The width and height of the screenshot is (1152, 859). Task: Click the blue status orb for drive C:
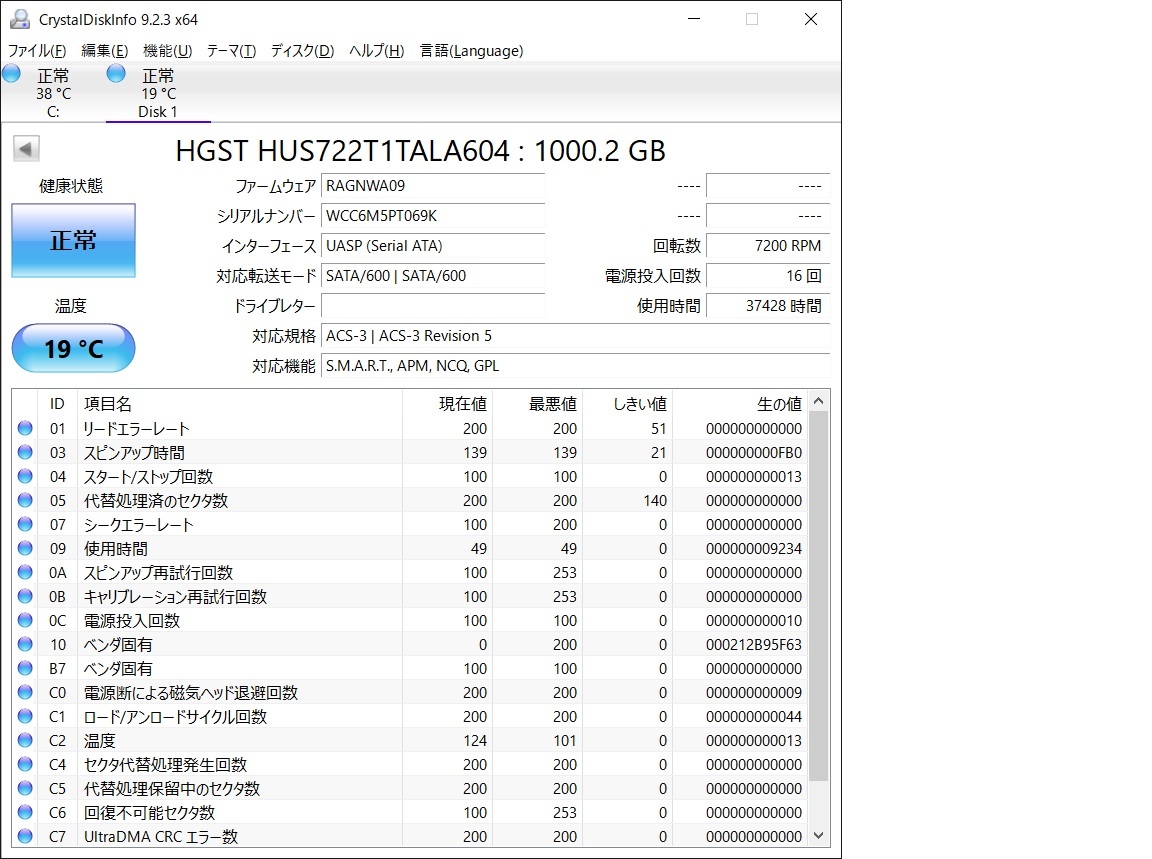tap(12, 73)
